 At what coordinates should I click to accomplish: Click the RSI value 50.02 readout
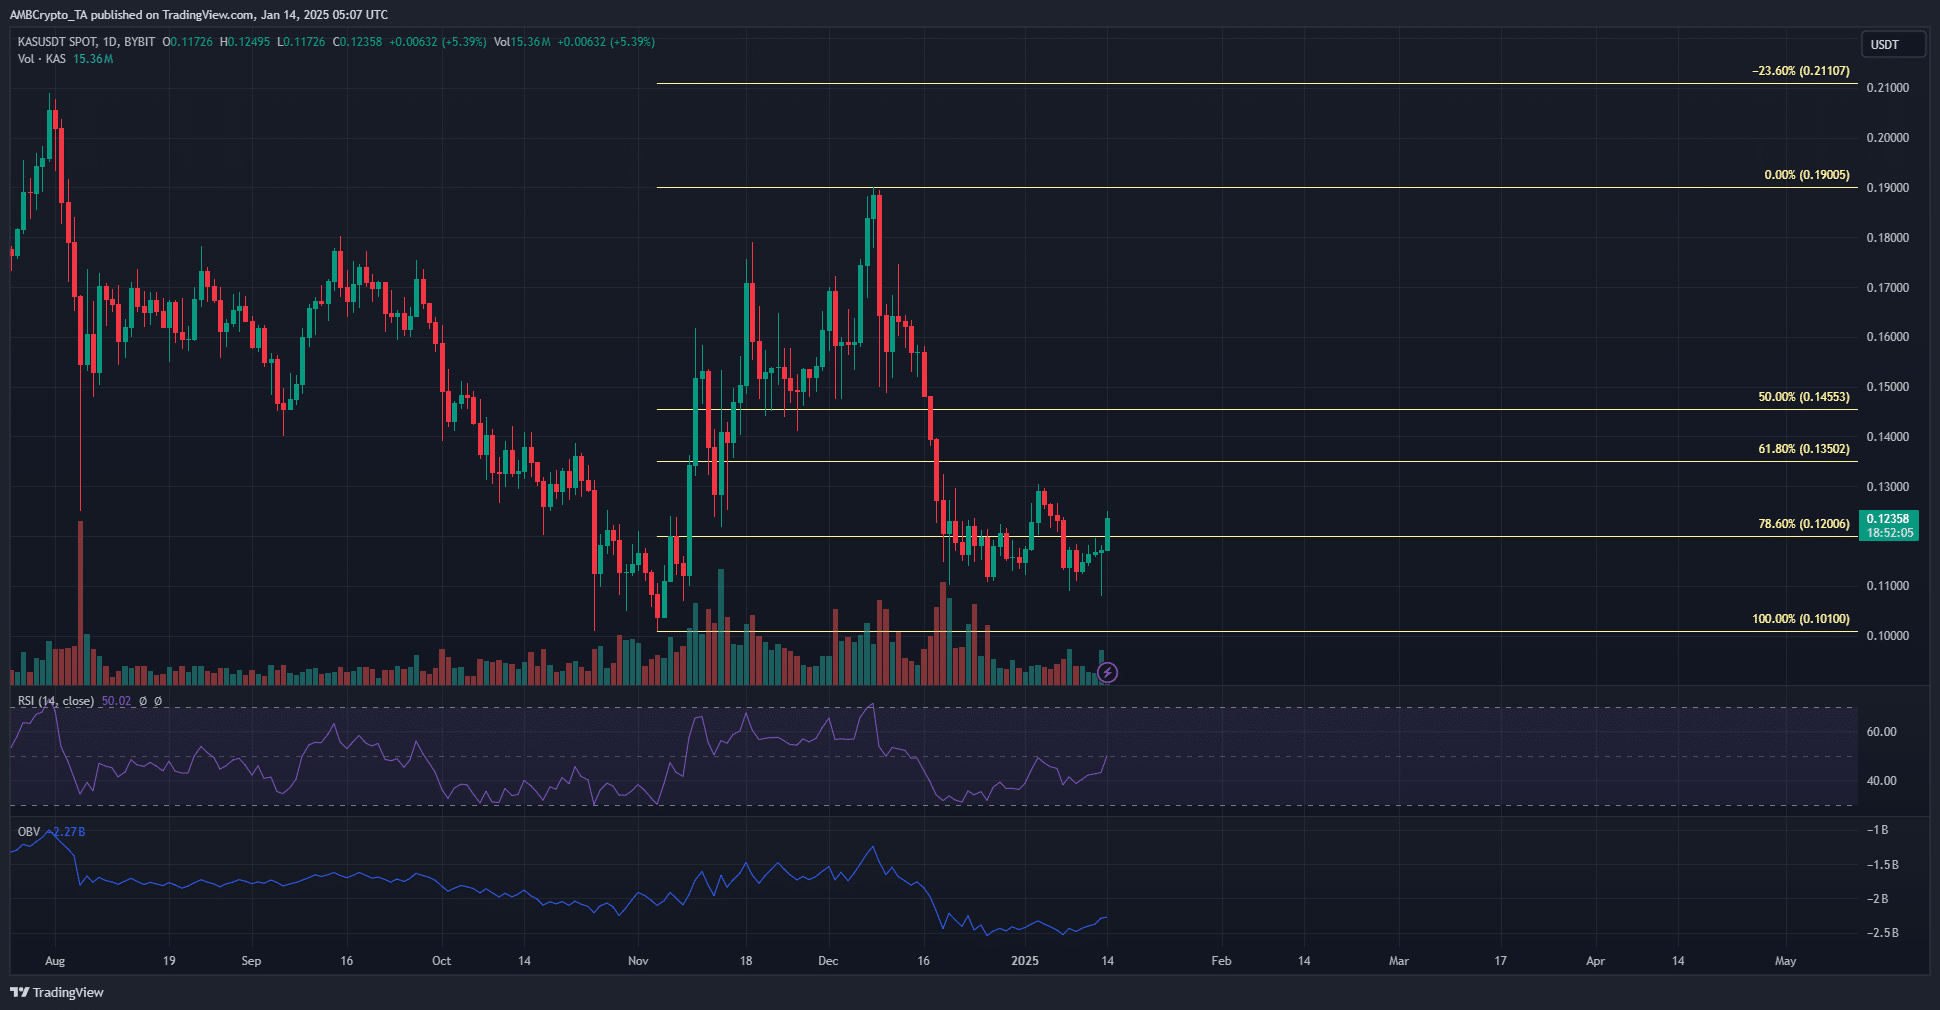click(116, 701)
